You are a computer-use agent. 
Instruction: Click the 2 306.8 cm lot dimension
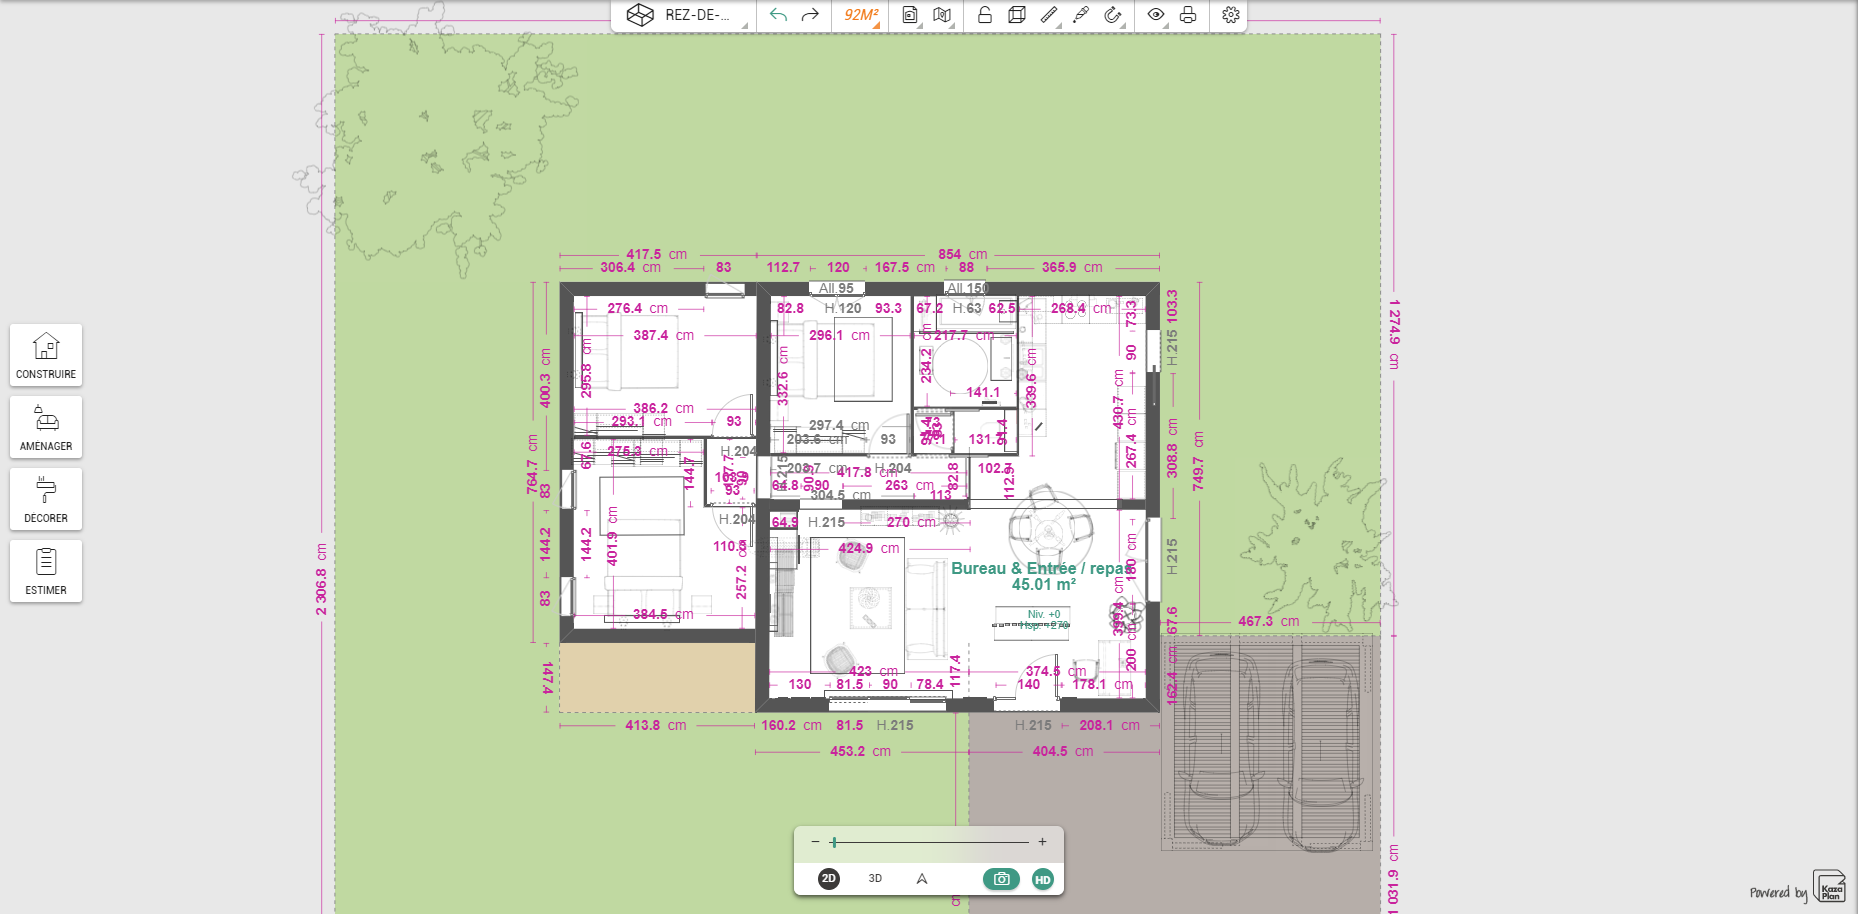pyautogui.click(x=321, y=579)
